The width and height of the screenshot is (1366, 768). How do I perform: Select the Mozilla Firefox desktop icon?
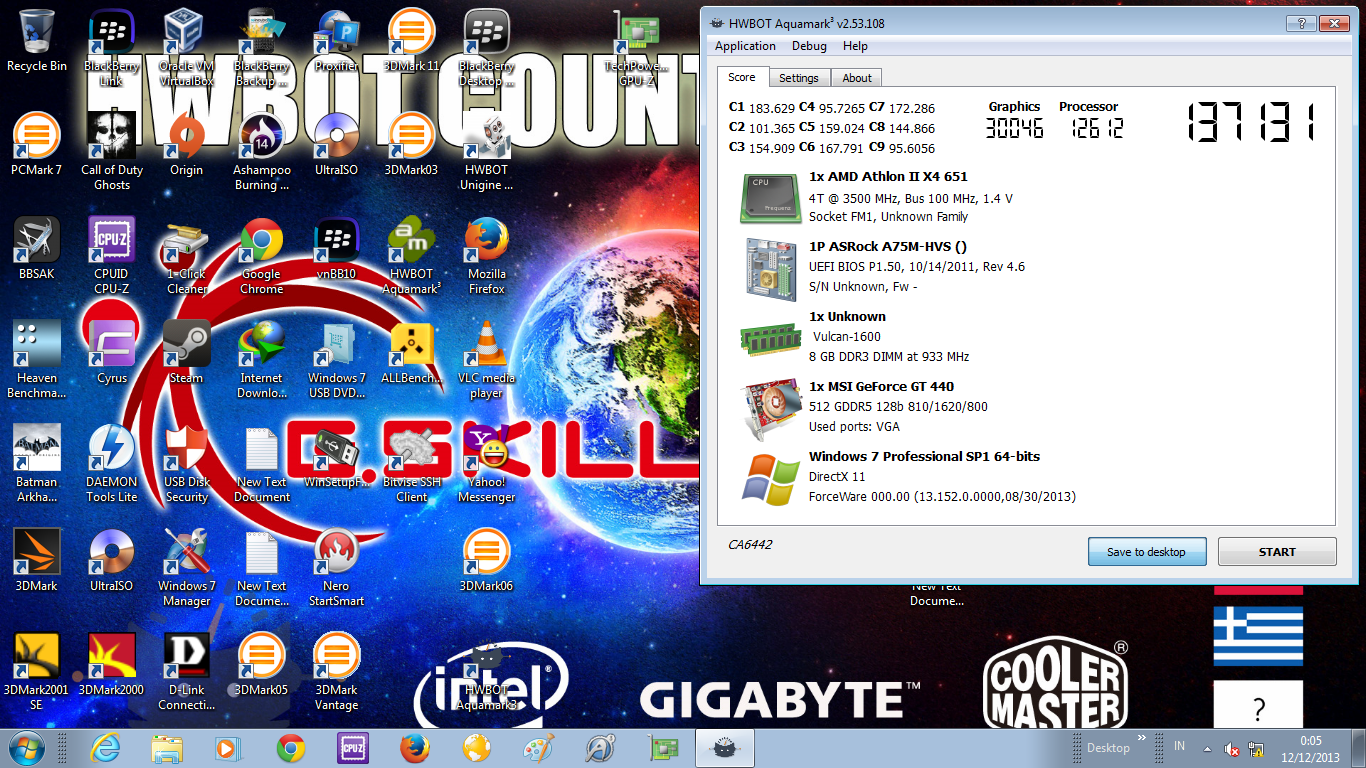click(x=486, y=255)
